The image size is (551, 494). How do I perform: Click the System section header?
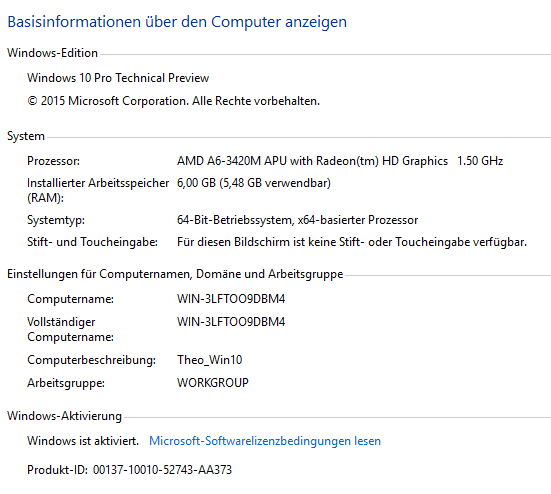point(26,136)
